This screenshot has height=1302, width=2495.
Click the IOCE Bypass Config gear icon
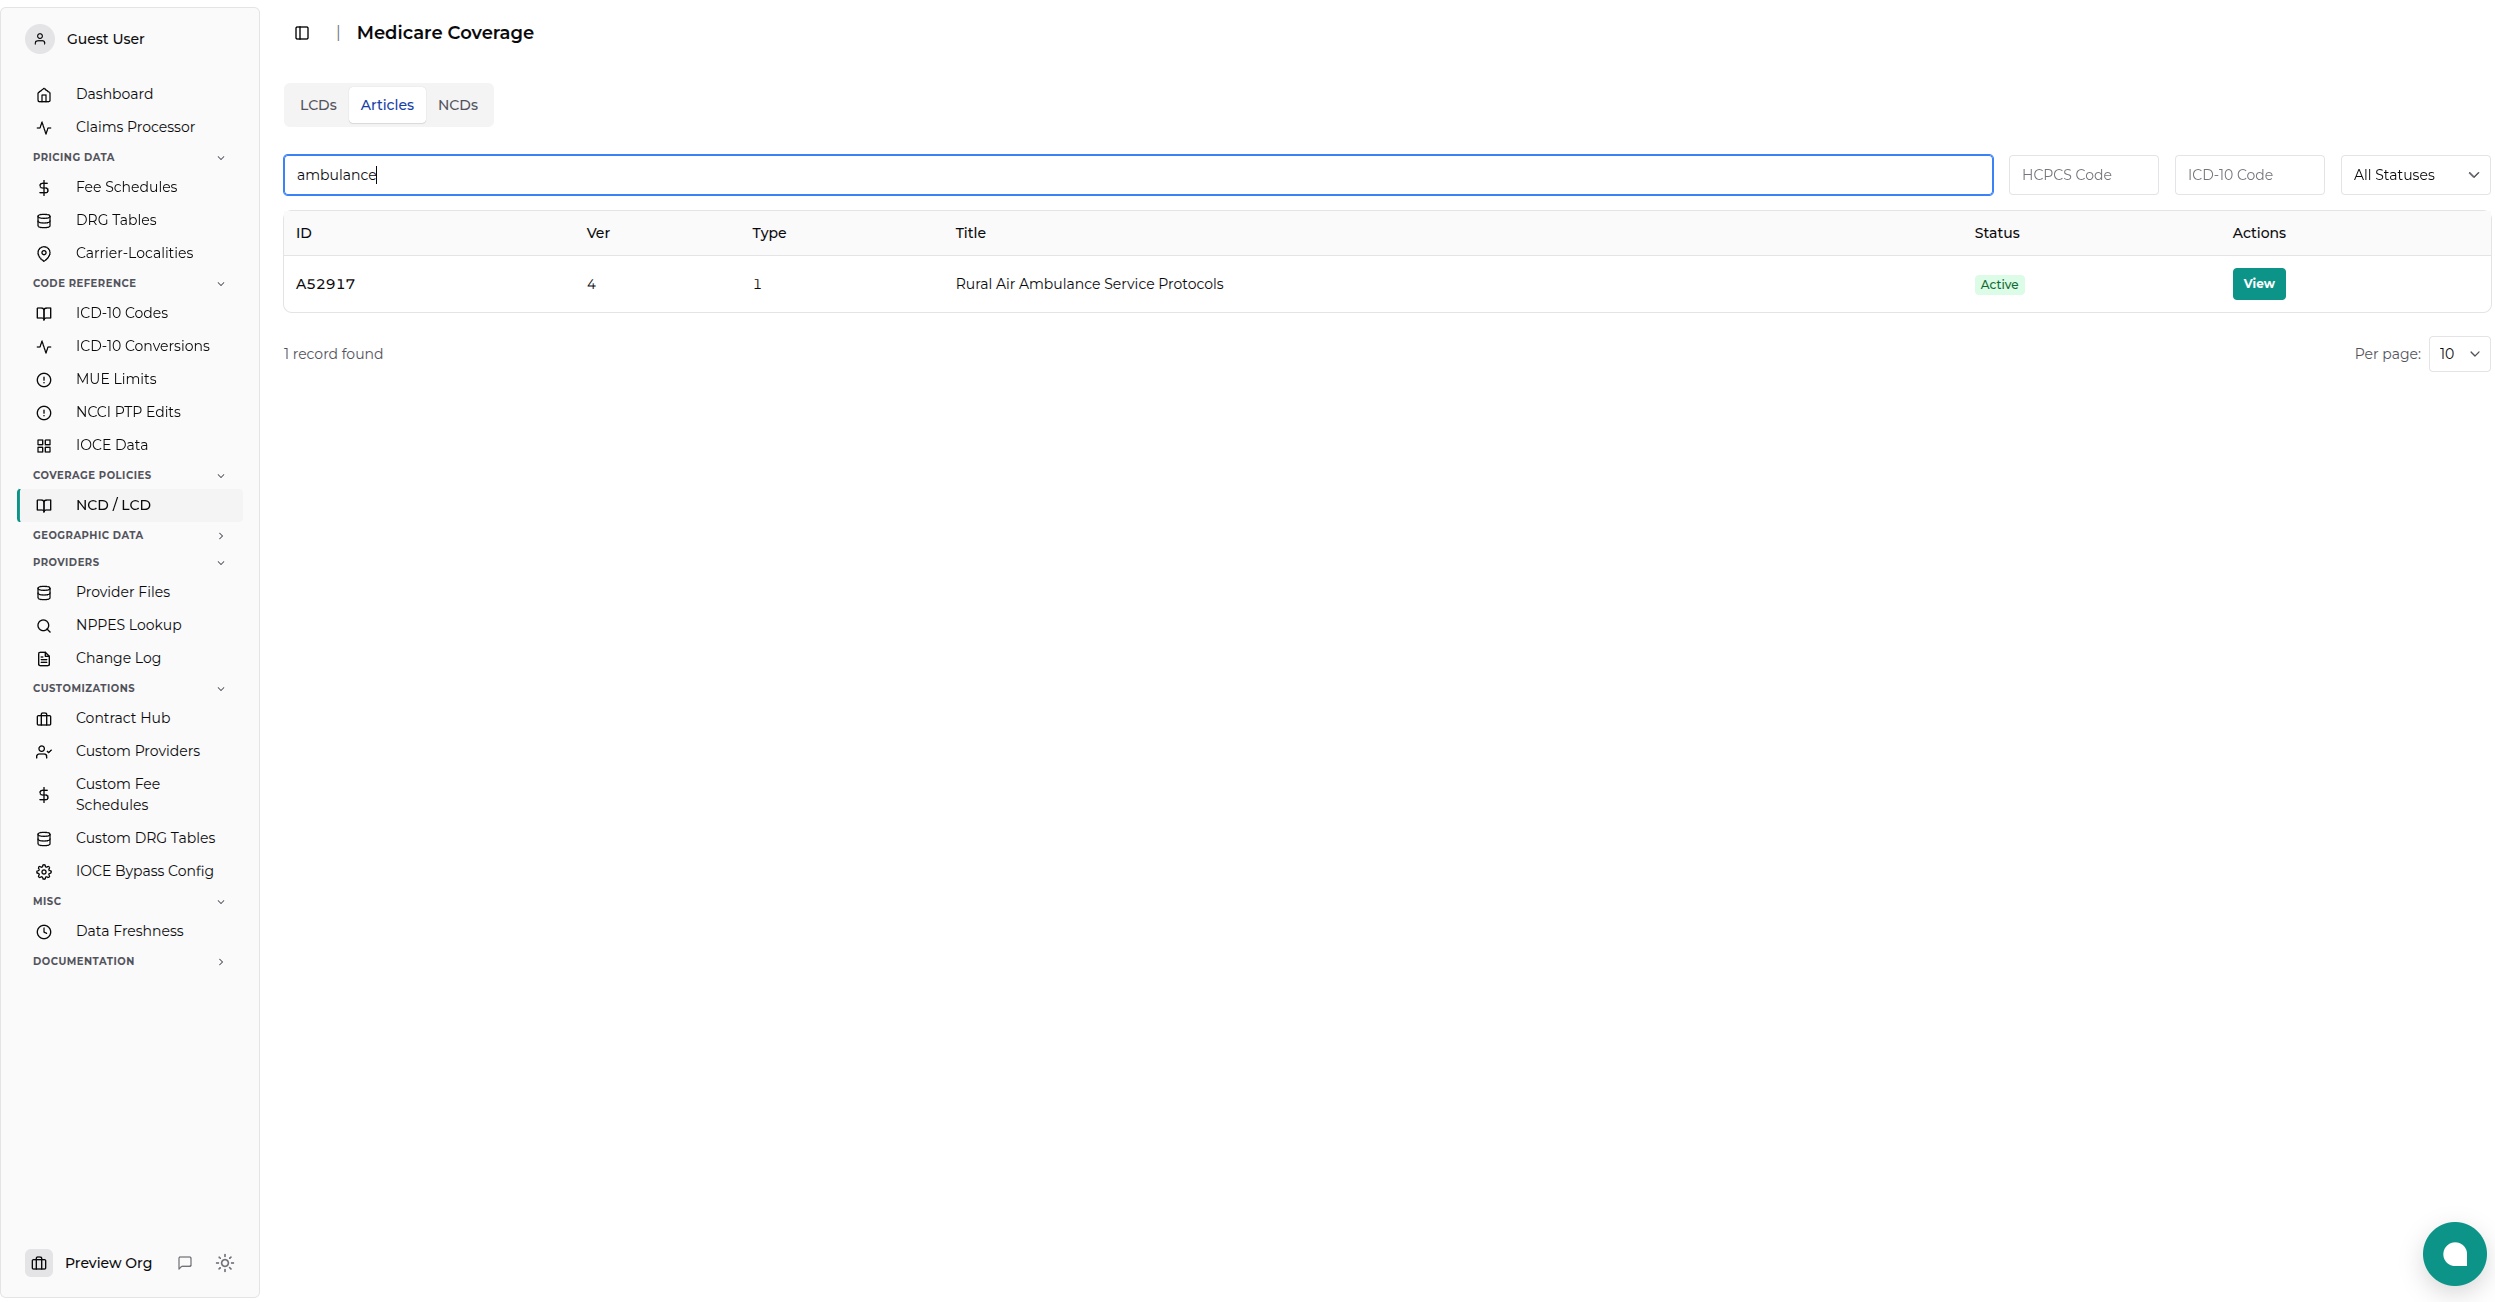point(44,872)
